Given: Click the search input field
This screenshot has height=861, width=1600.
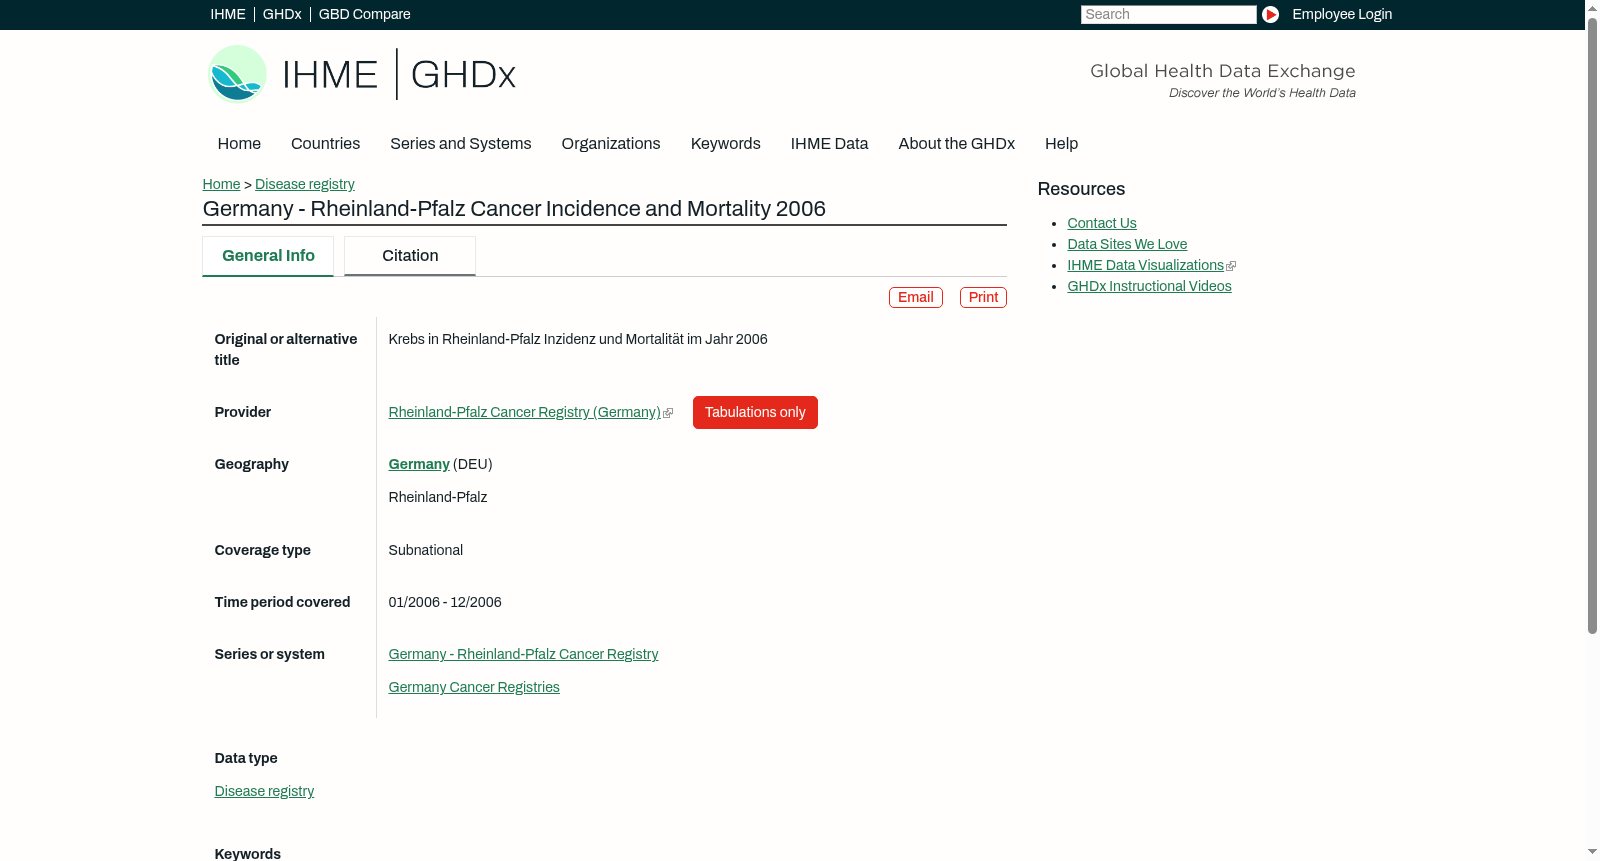Looking at the screenshot, I should tap(1168, 14).
